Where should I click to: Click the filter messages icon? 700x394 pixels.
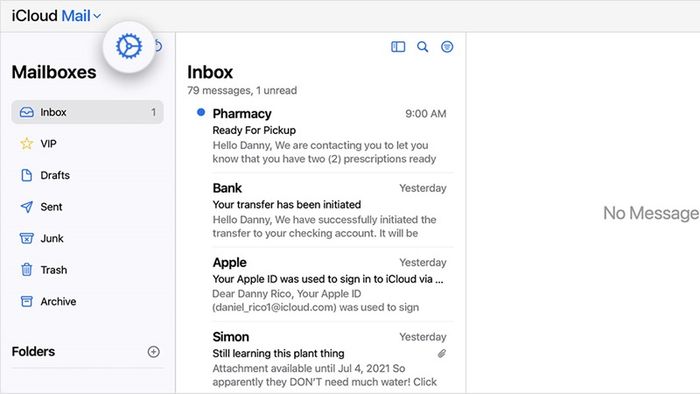pos(447,47)
